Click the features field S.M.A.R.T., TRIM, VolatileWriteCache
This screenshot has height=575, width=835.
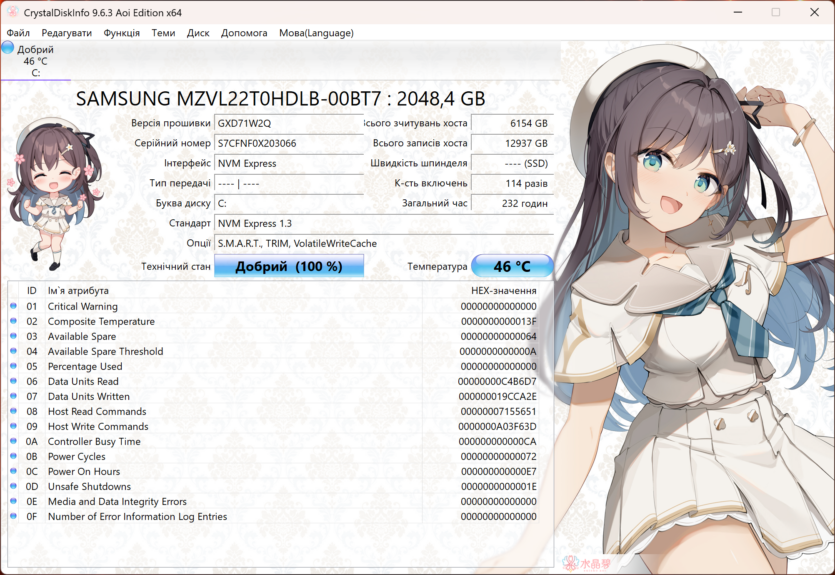coord(383,243)
